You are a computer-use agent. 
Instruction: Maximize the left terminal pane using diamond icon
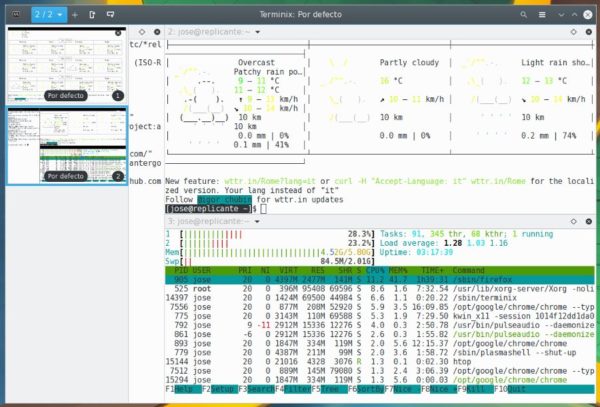pos(142,32)
